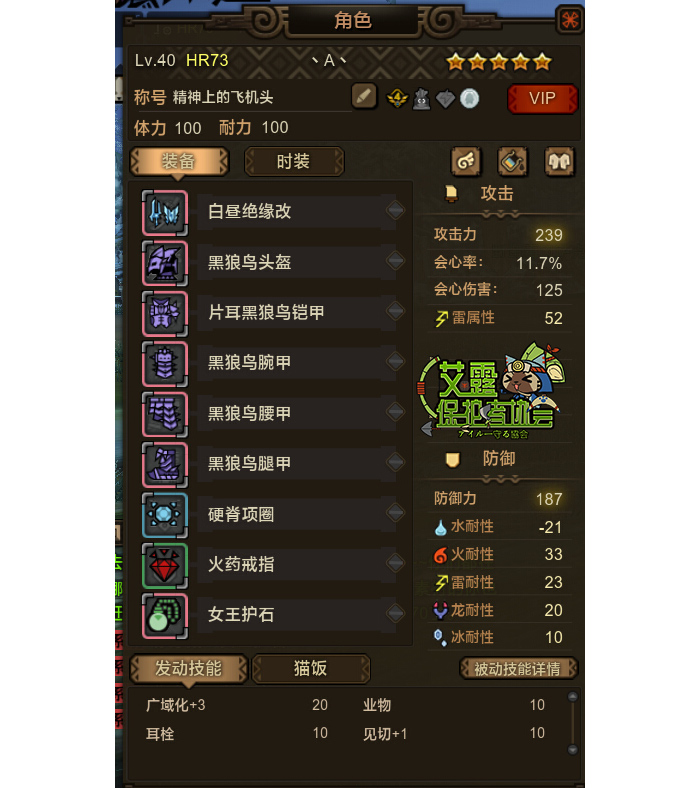Click the 白昼绝缘改 weapon icon
The image size is (700, 788).
pyautogui.click(x=165, y=213)
